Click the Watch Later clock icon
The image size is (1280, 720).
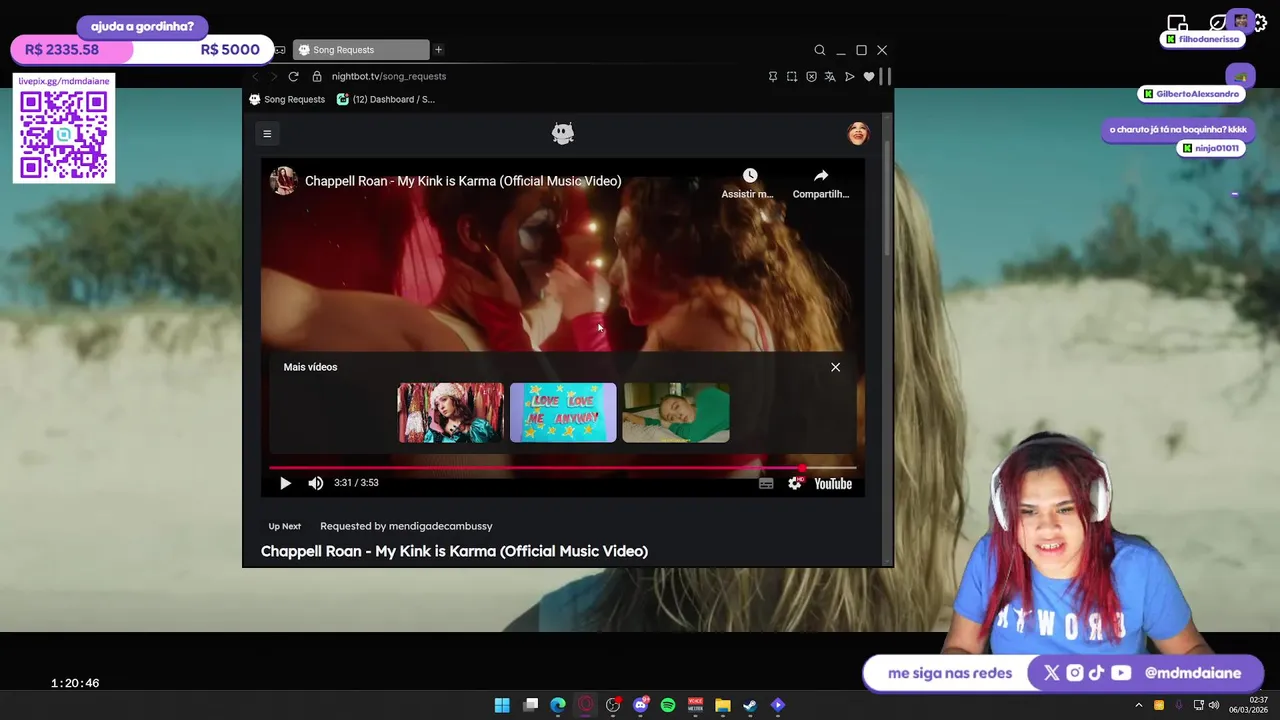pos(749,176)
